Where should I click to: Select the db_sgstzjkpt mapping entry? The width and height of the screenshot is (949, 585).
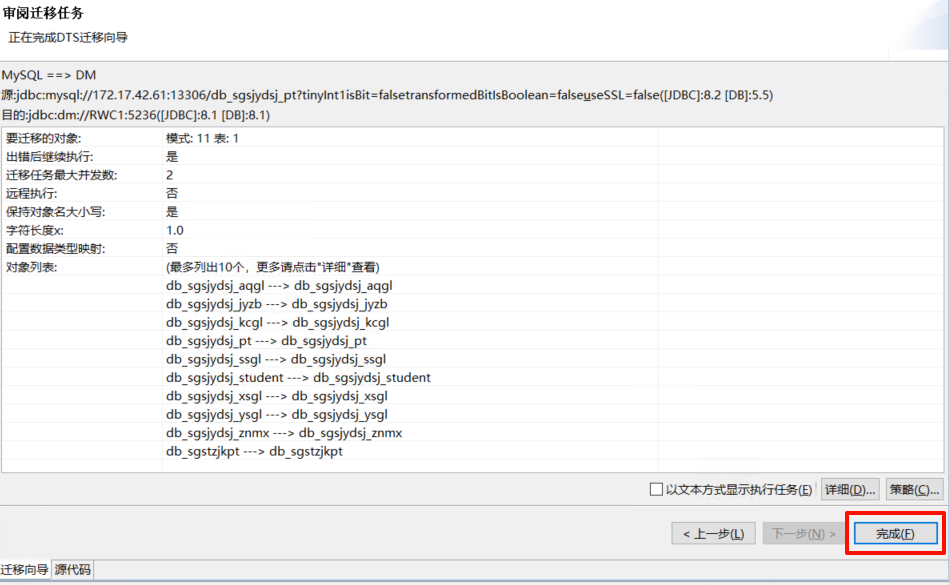pyautogui.click(x=254, y=451)
